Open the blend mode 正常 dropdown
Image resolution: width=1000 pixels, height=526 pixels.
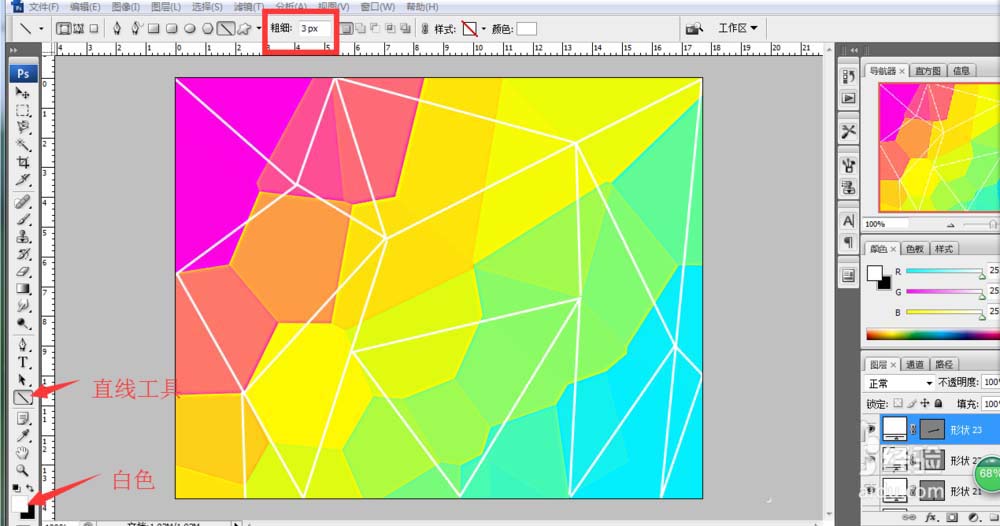[x=899, y=383]
